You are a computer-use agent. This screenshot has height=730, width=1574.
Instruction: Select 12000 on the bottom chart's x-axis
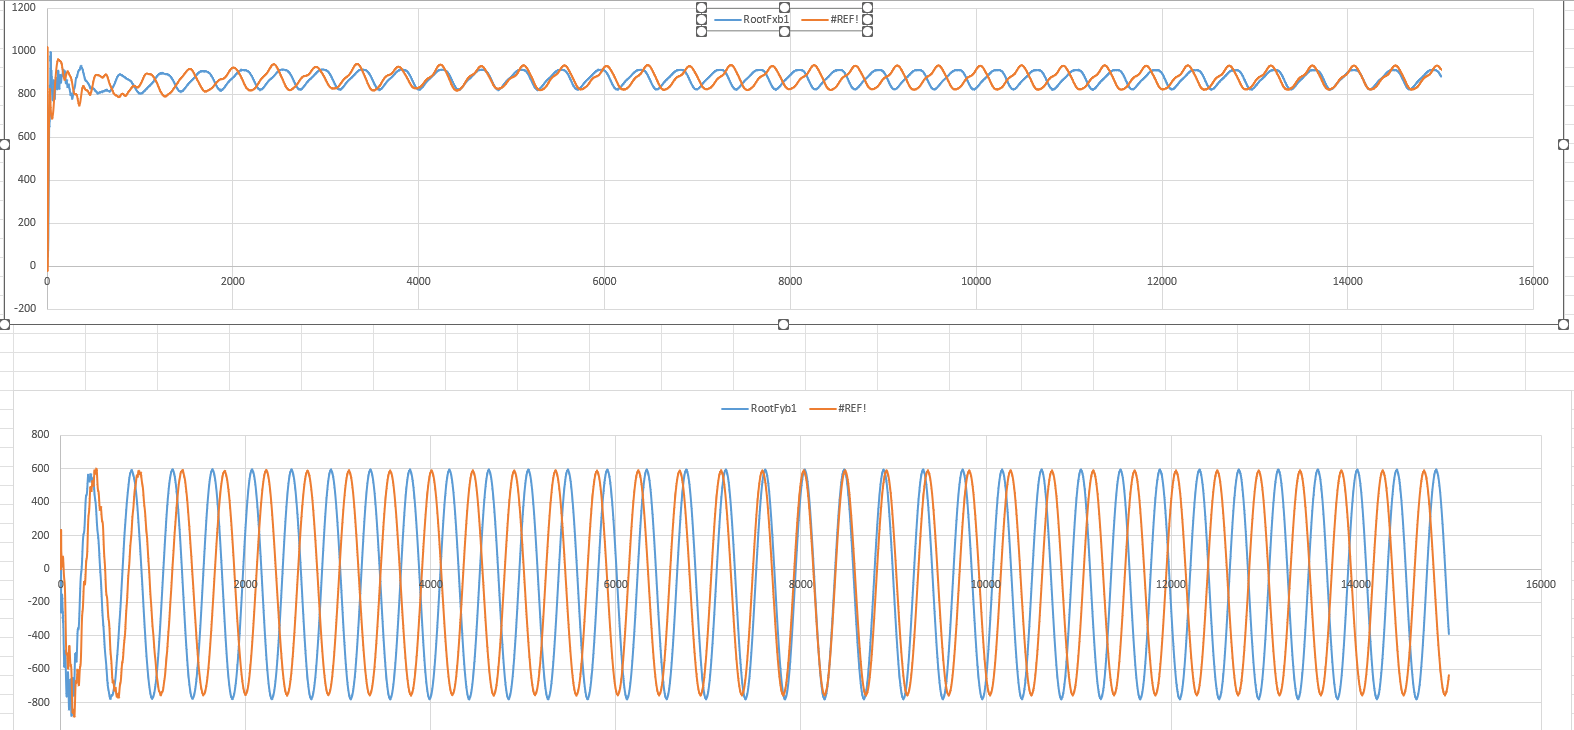[x=1171, y=584]
